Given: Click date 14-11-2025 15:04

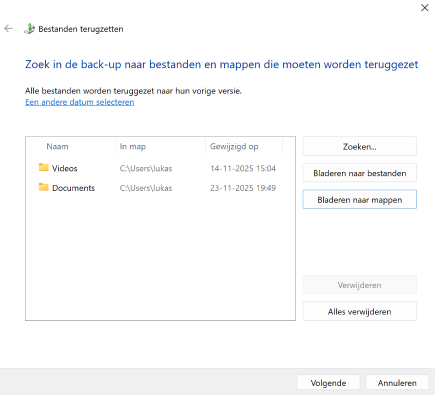Looking at the screenshot, I should [243, 168].
